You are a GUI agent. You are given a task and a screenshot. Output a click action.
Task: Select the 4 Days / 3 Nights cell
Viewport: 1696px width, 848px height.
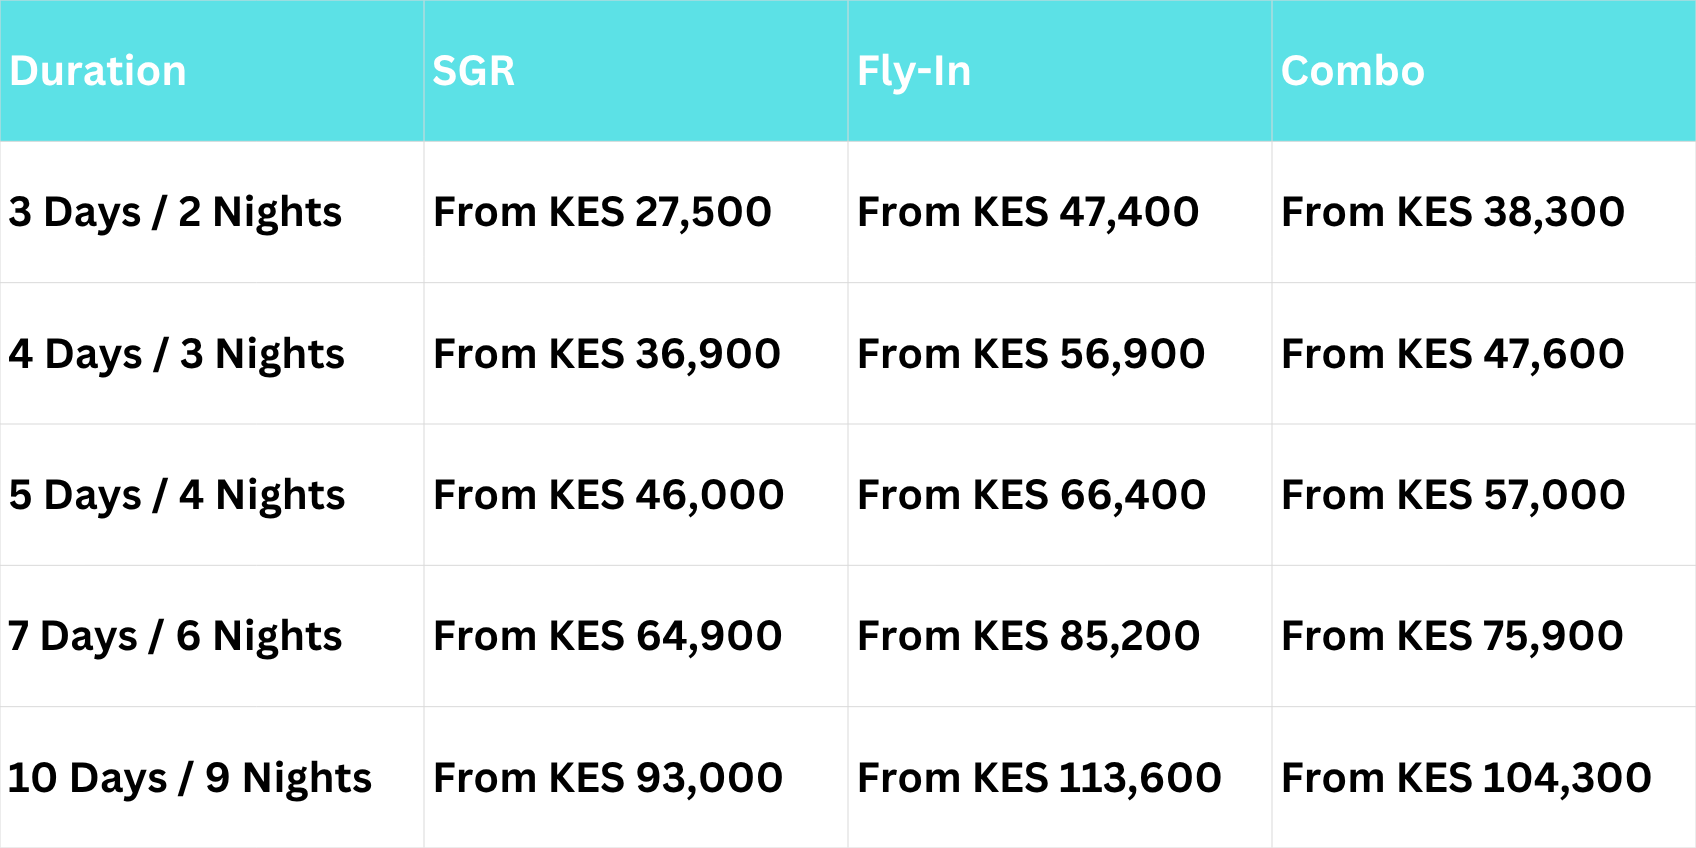(177, 354)
